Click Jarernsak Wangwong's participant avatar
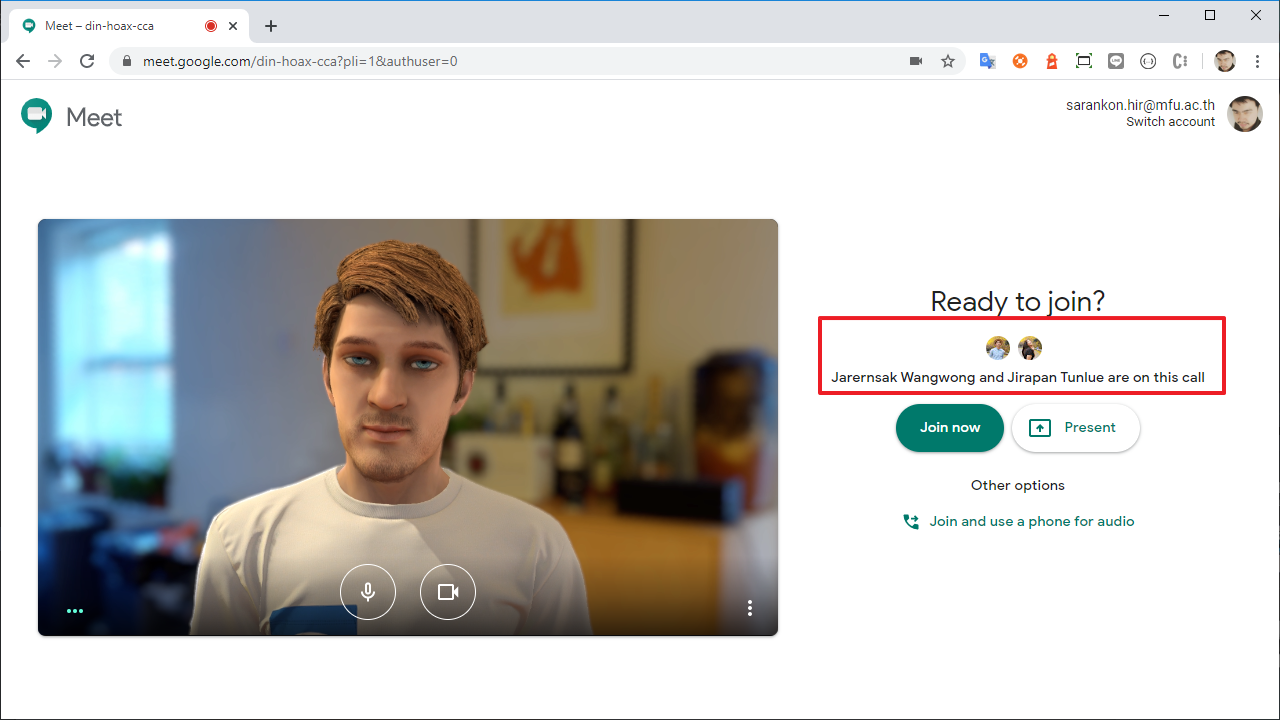Screen dimensions: 1280x720 (997, 348)
